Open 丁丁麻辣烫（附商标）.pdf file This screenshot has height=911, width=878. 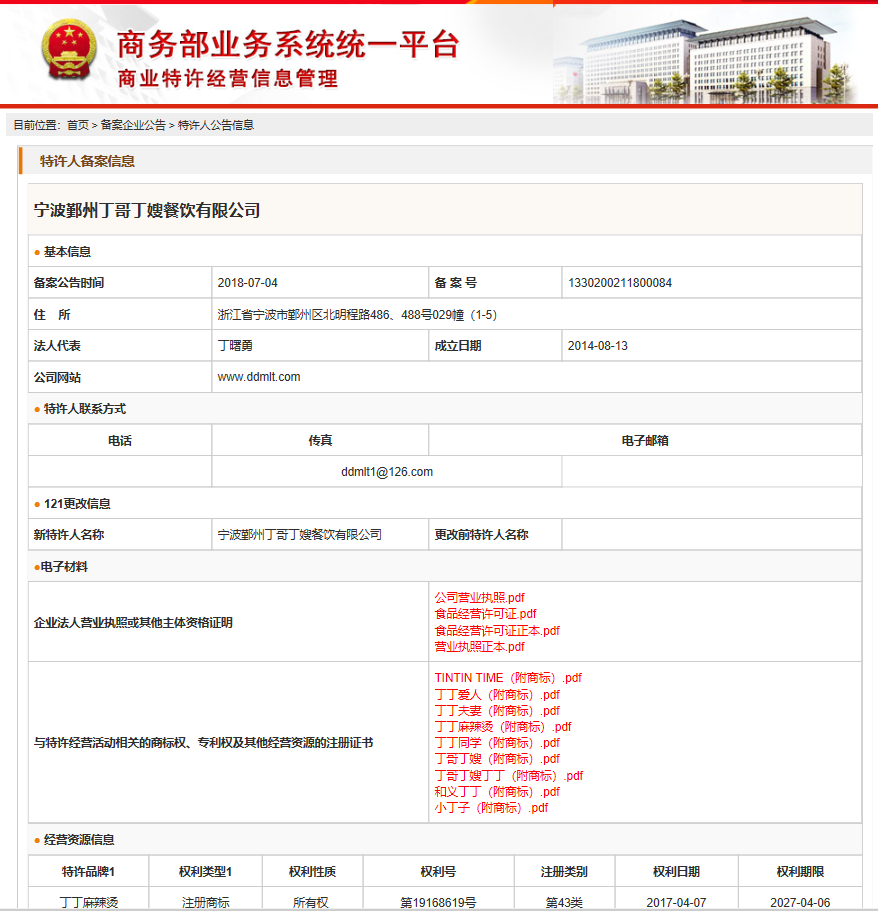(x=503, y=727)
